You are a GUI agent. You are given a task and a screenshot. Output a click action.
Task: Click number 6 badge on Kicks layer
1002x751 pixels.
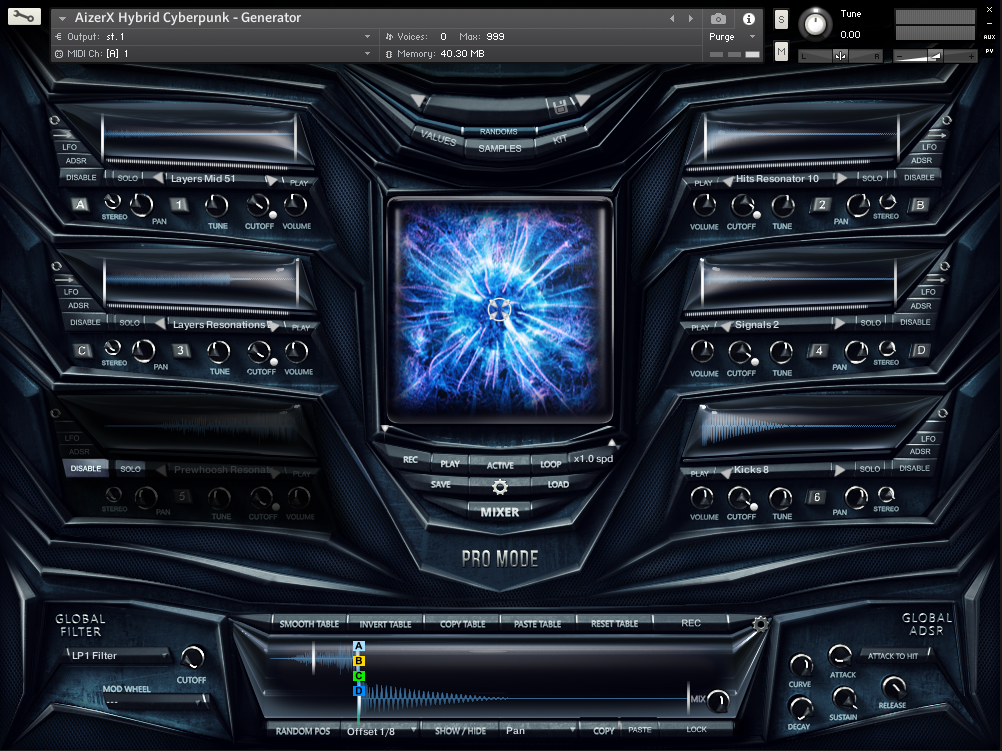tap(817, 497)
